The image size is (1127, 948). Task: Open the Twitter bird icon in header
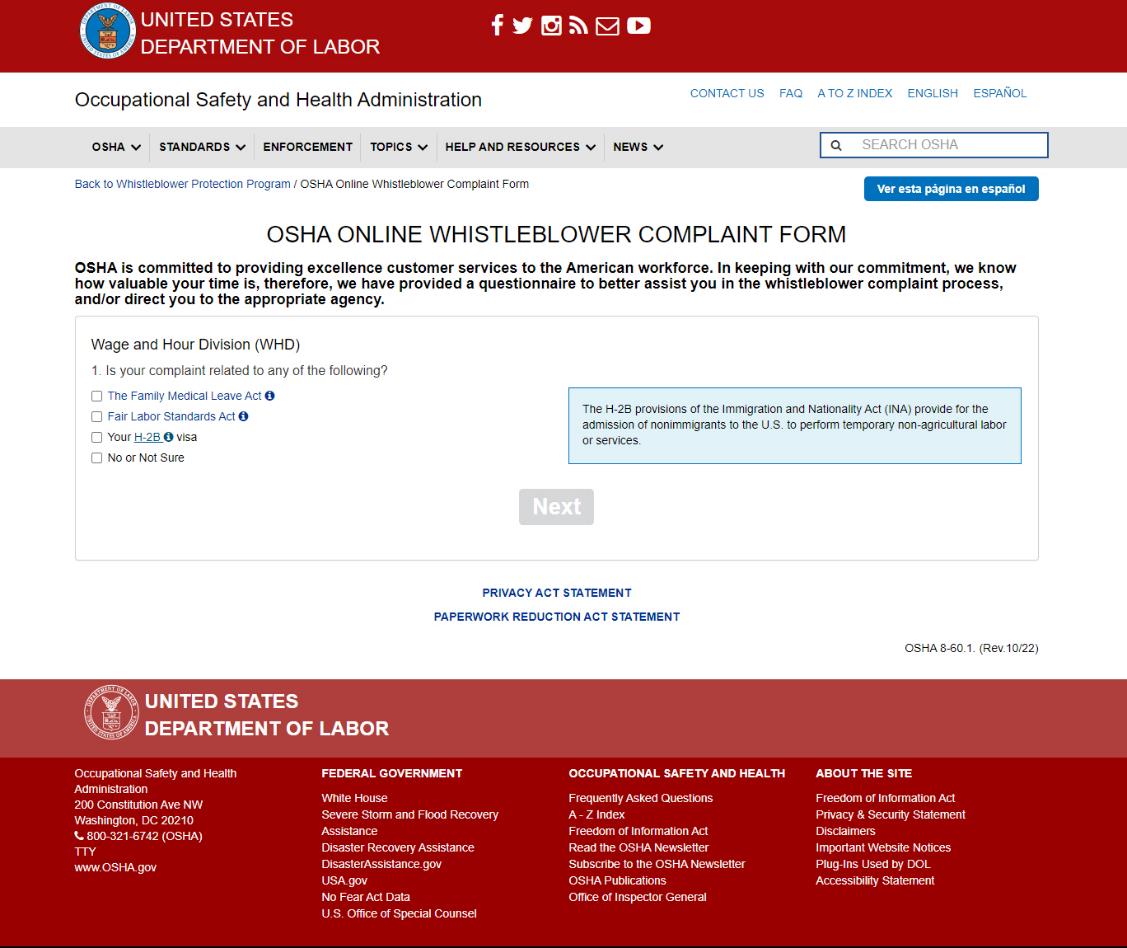tap(523, 26)
